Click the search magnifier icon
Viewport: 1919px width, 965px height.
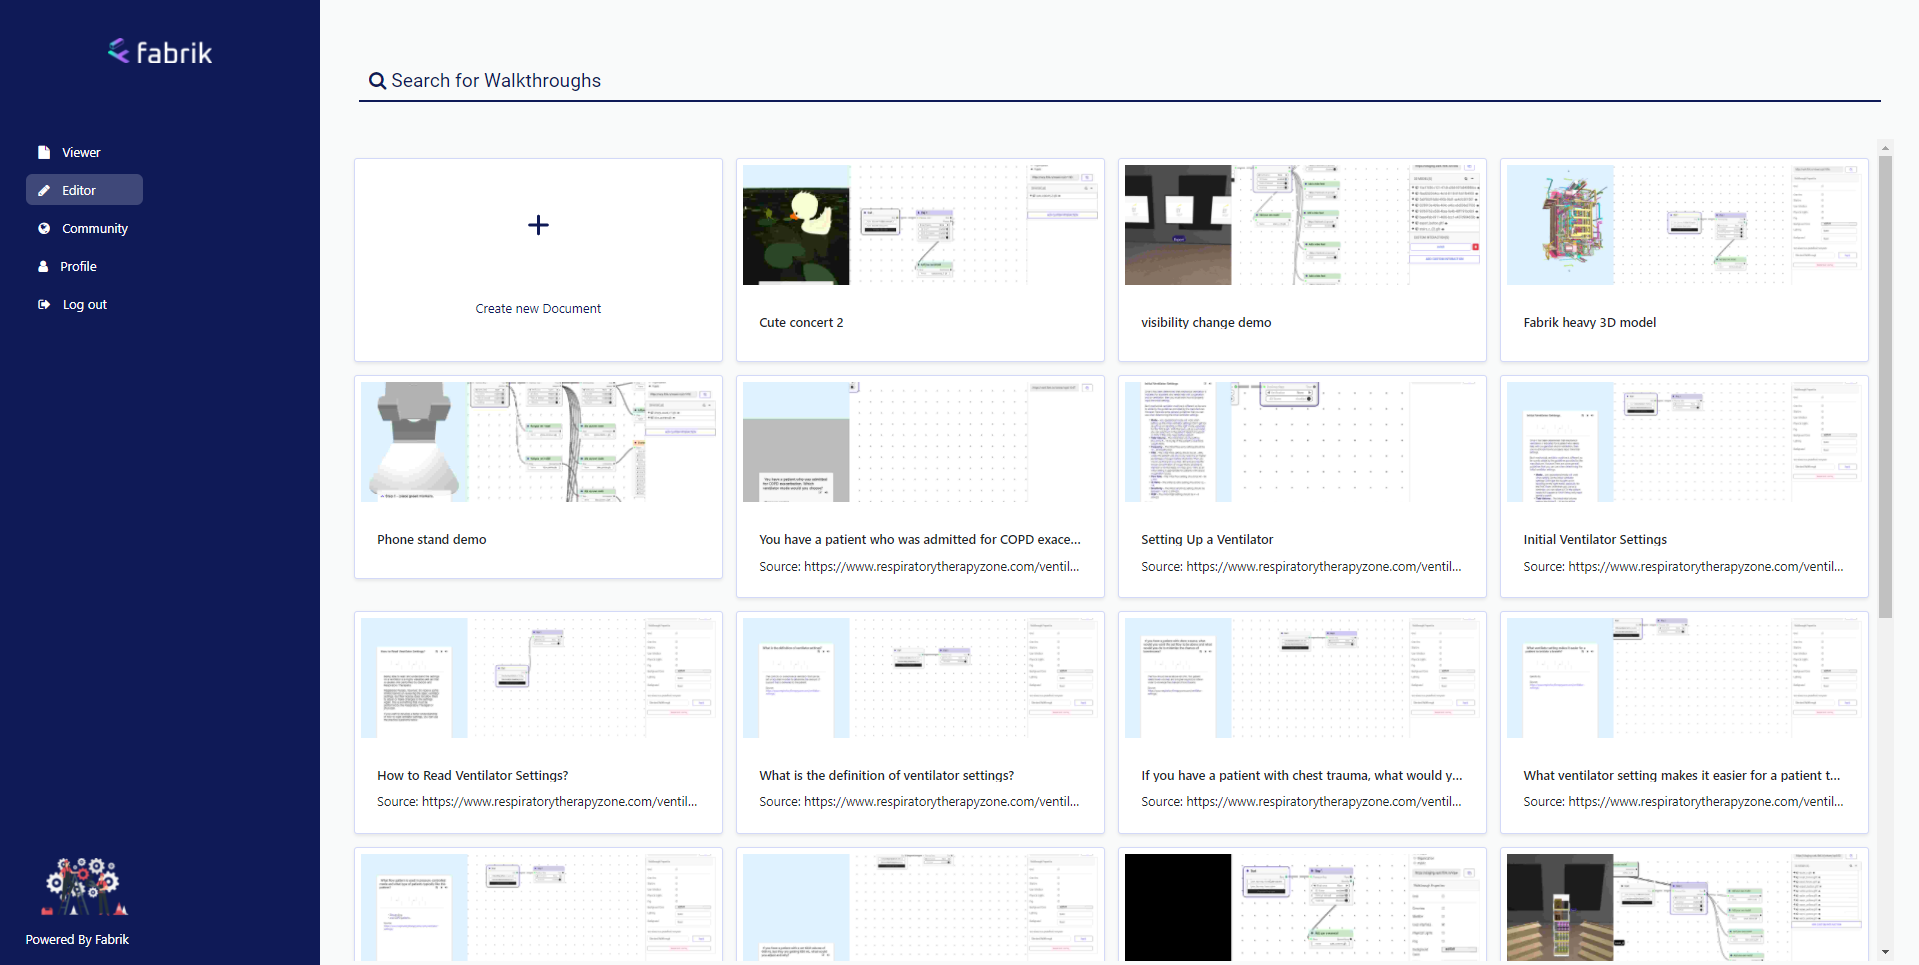pos(377,81)
